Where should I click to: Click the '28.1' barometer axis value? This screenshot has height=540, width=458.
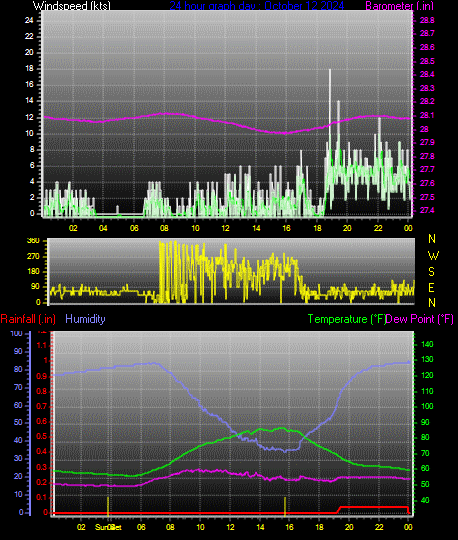click(x=427, y=115)
